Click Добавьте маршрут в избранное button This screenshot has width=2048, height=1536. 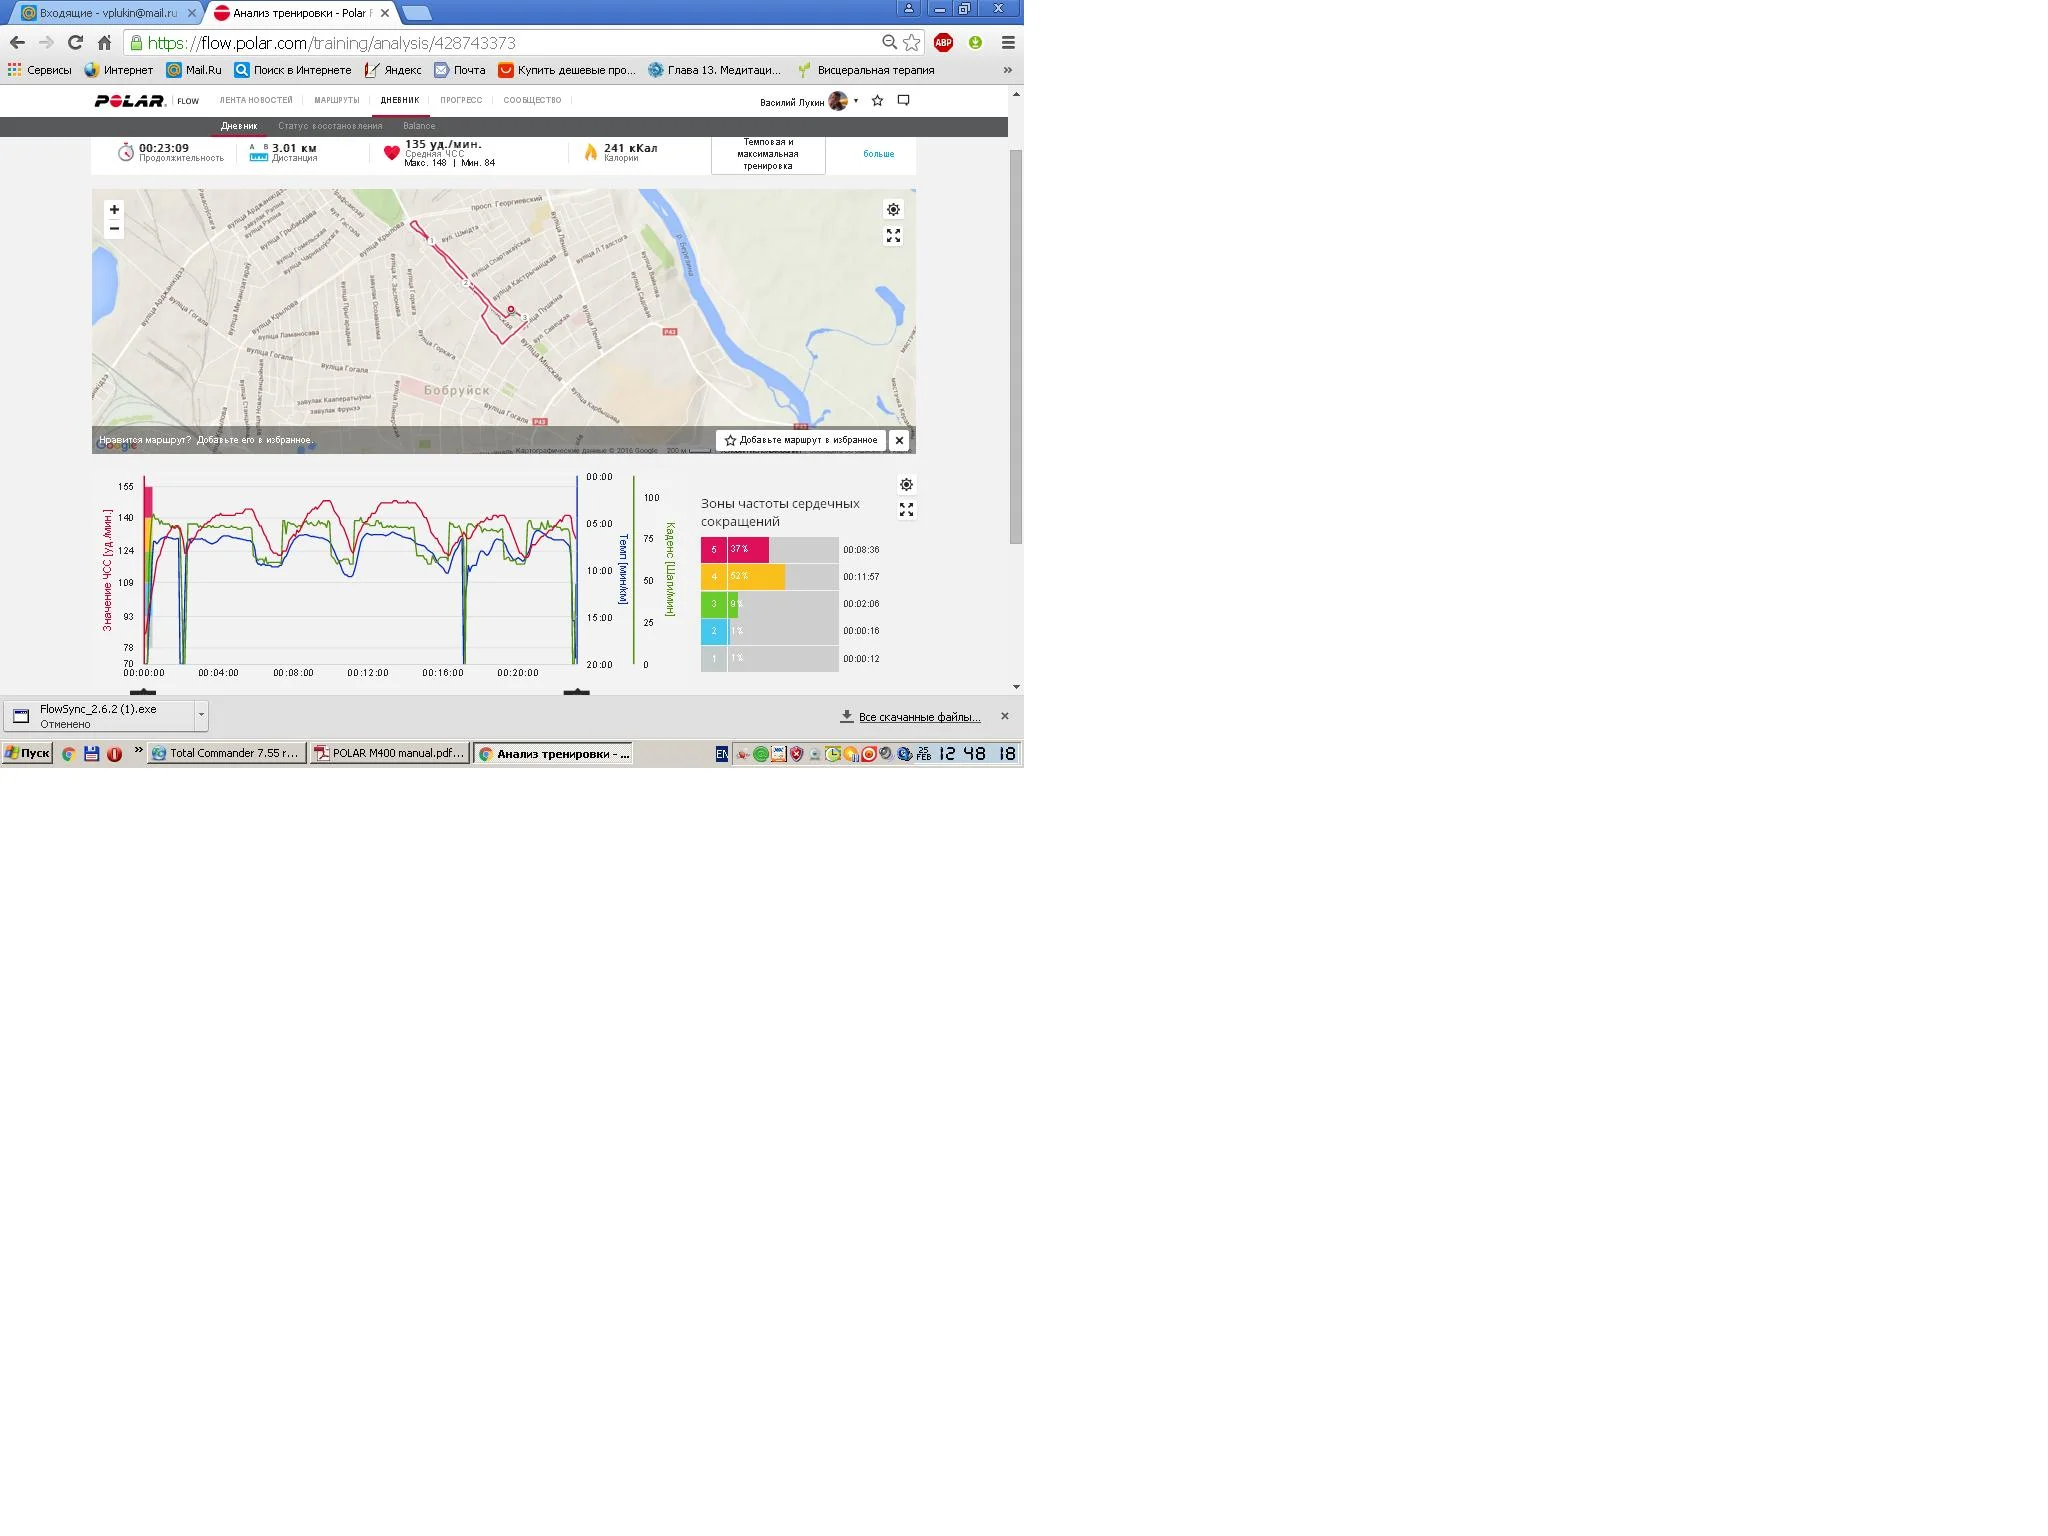801,440
